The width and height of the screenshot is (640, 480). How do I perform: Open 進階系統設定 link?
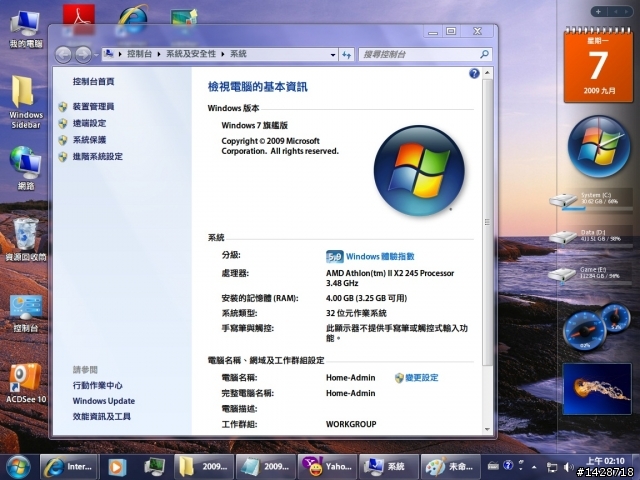pyautogui.click(x=98, y=156)
